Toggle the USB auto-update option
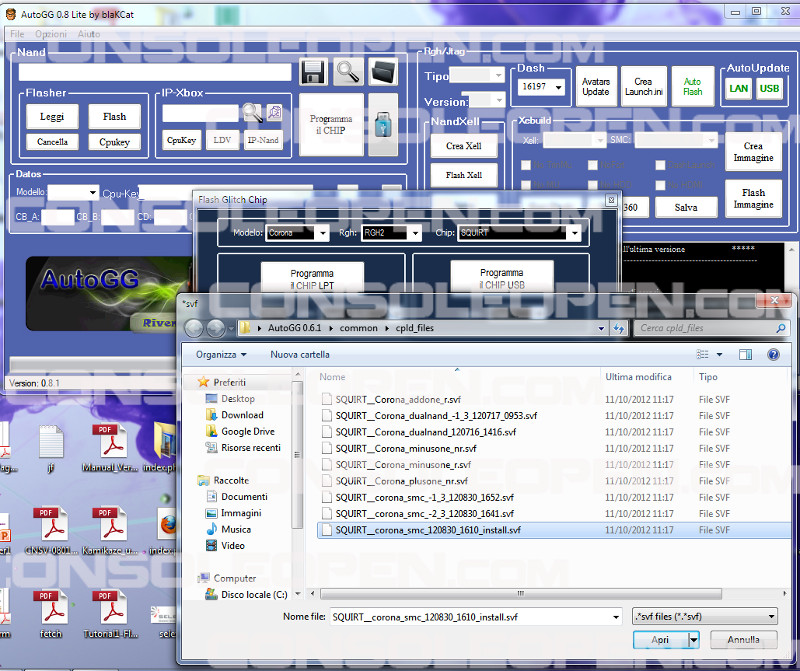The height and width of the screenshot is (671, 800). (769, 88)
